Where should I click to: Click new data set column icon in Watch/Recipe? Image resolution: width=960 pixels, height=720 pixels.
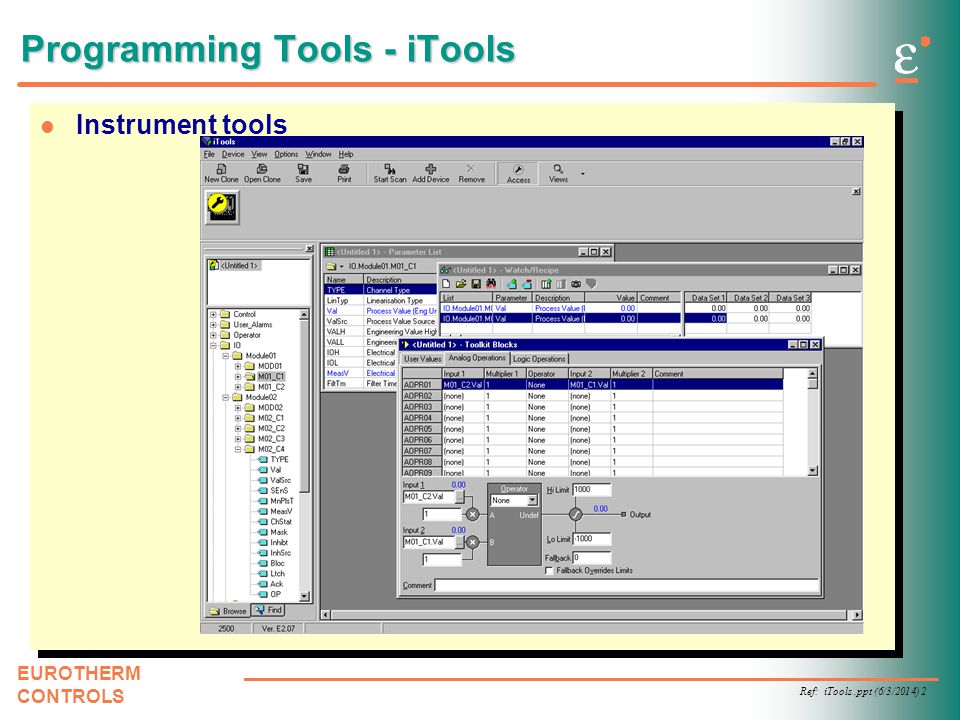[547, 284]
